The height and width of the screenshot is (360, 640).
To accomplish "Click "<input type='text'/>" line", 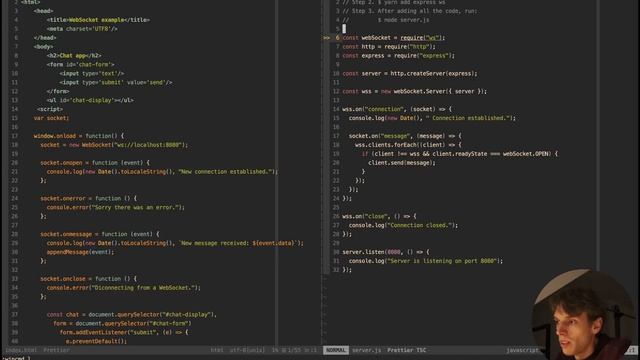I will click(x=92, y=73).
